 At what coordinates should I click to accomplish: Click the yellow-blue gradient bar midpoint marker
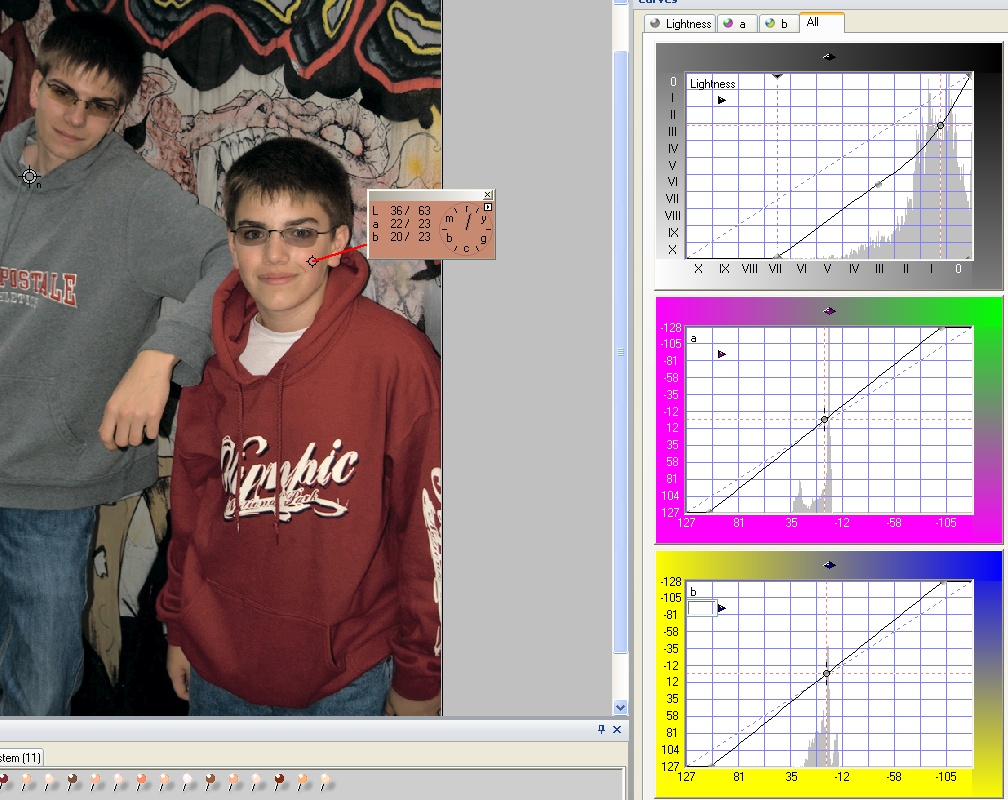(x=829, y=565)
